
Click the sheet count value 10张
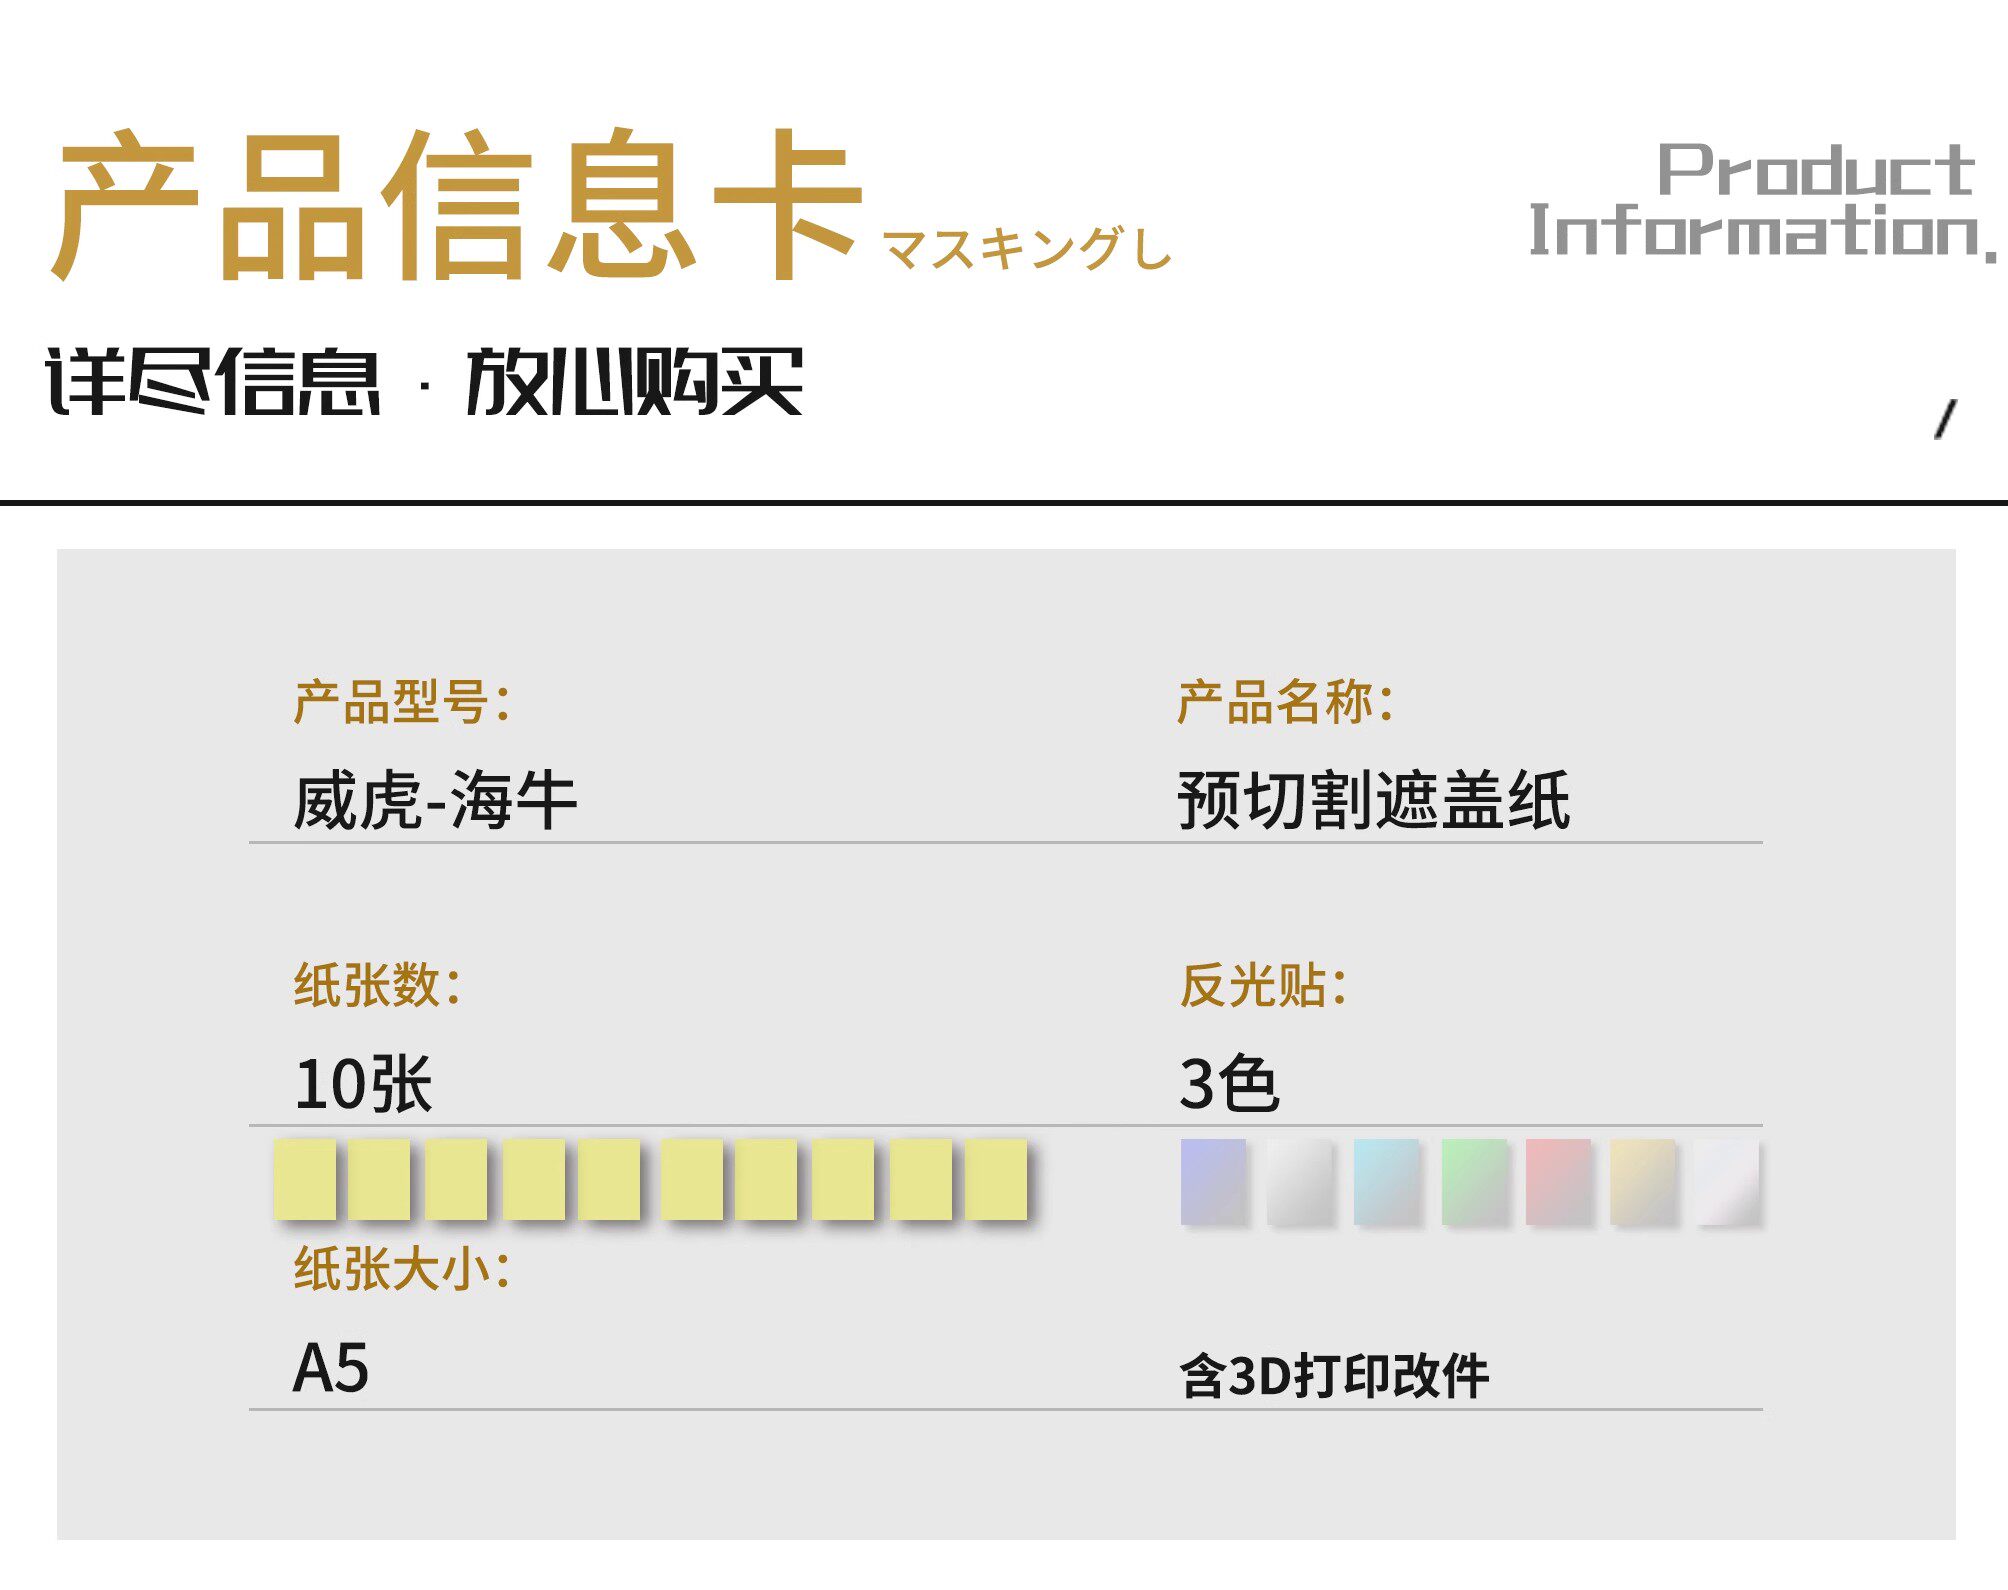point(363,1084)
